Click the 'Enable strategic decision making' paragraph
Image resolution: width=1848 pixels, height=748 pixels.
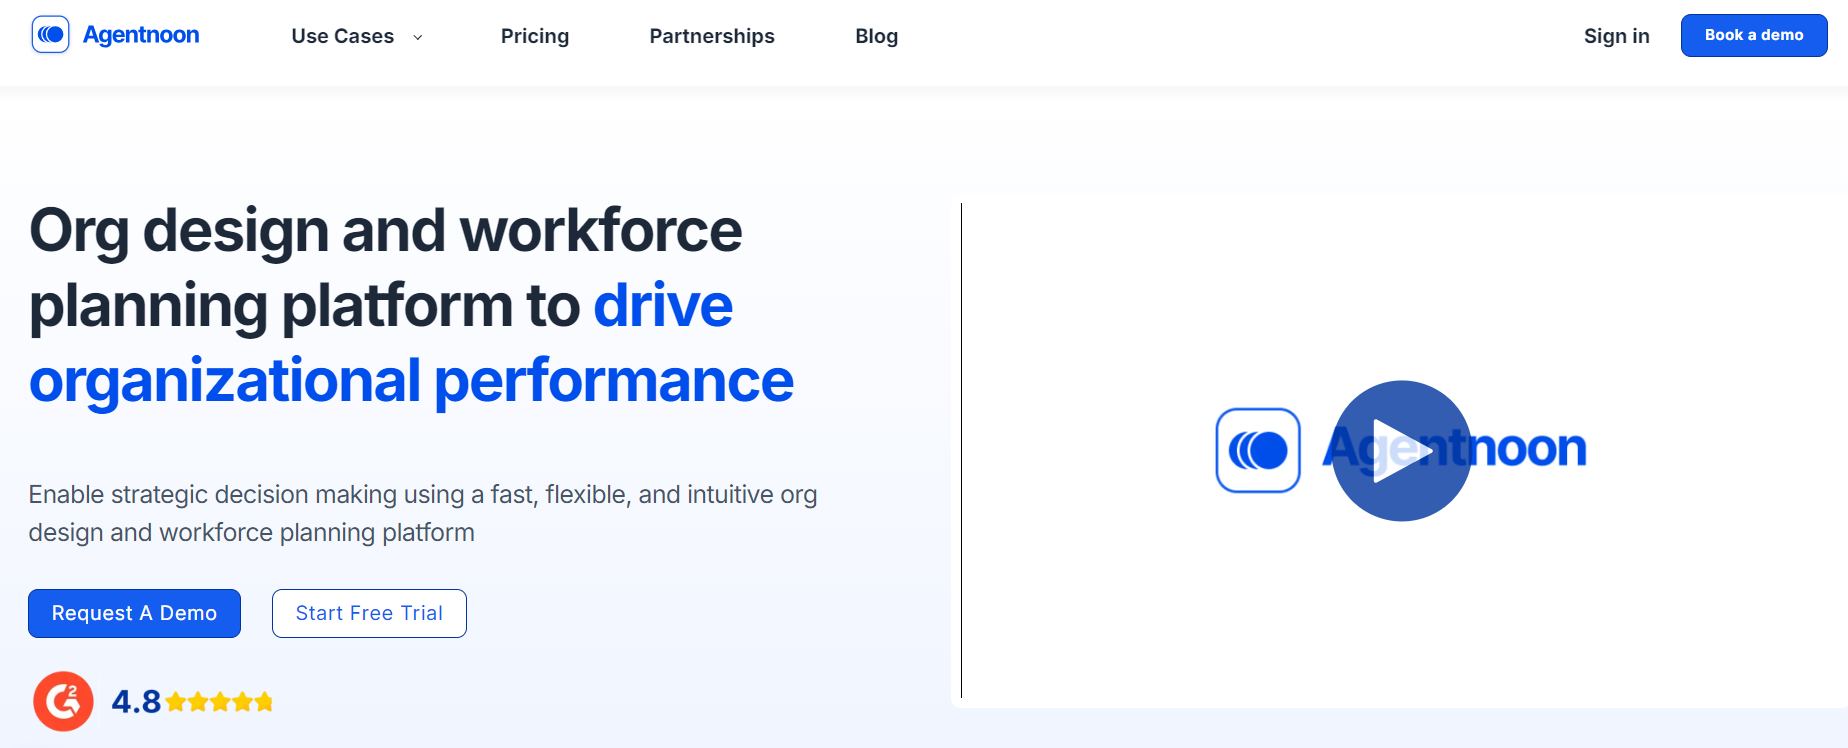click(x=423, y=513)
